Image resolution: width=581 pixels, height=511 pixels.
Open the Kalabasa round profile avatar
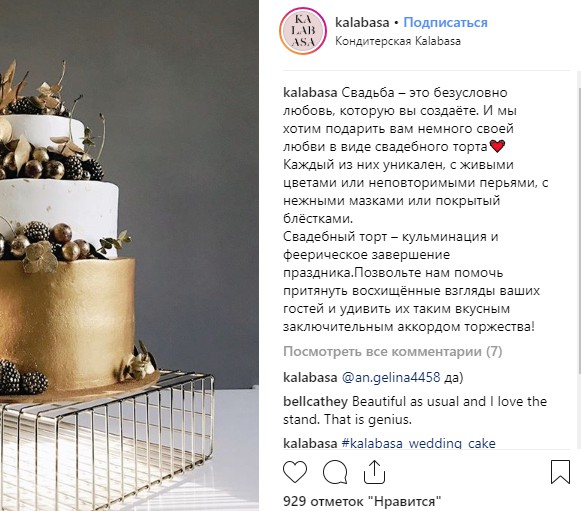tap(303, 31)
